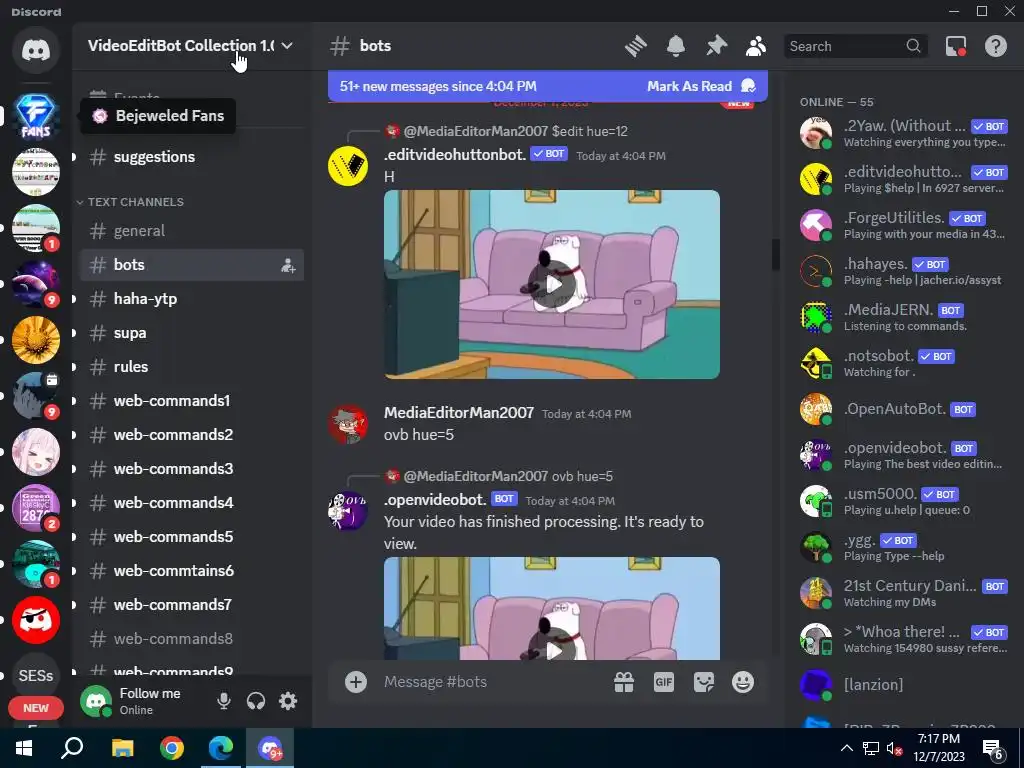Open the sunflower server icon
Screen dimensions: 1024x768
pos(36,340)
